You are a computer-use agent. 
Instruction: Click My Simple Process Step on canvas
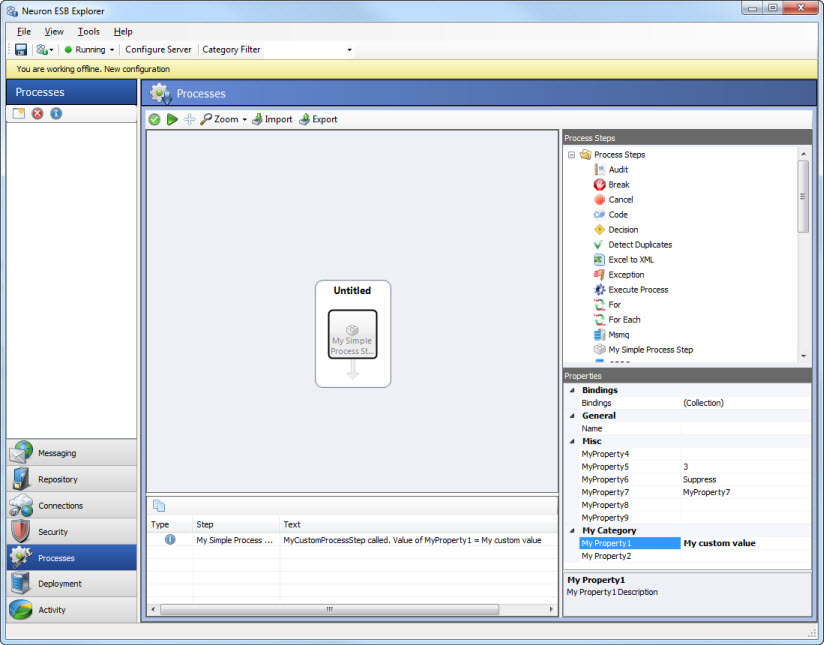point(353,334)
